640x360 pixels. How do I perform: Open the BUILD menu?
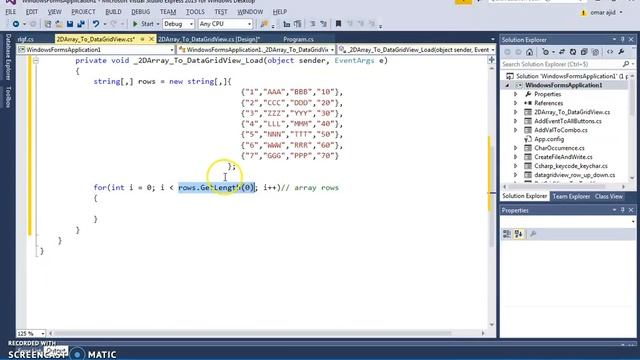(113, 12)
